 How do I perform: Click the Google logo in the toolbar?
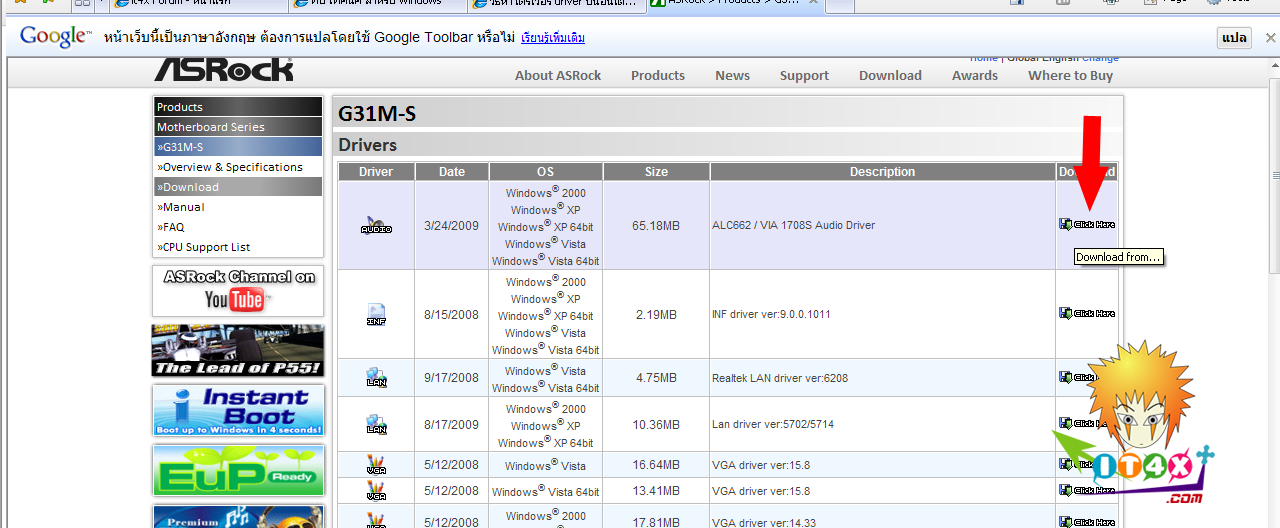point(55,37)
